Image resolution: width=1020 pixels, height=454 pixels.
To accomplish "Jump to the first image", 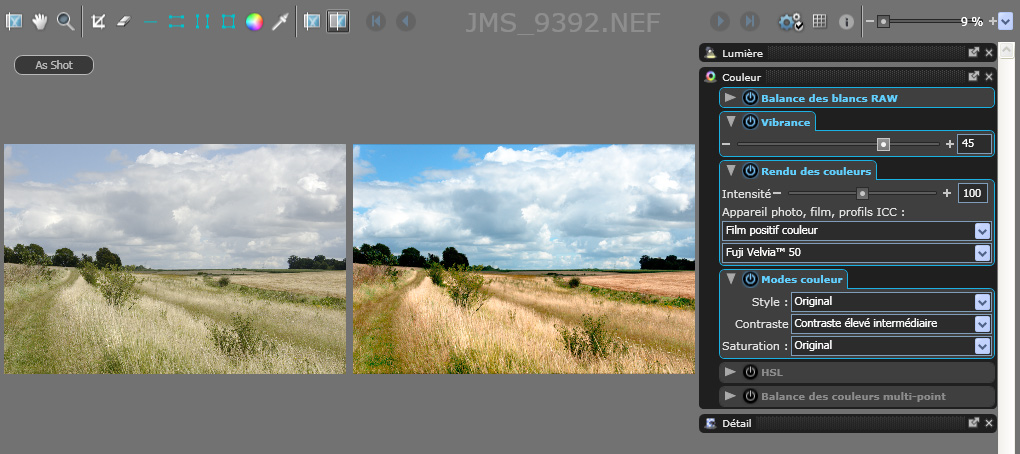I will point(375,21).
